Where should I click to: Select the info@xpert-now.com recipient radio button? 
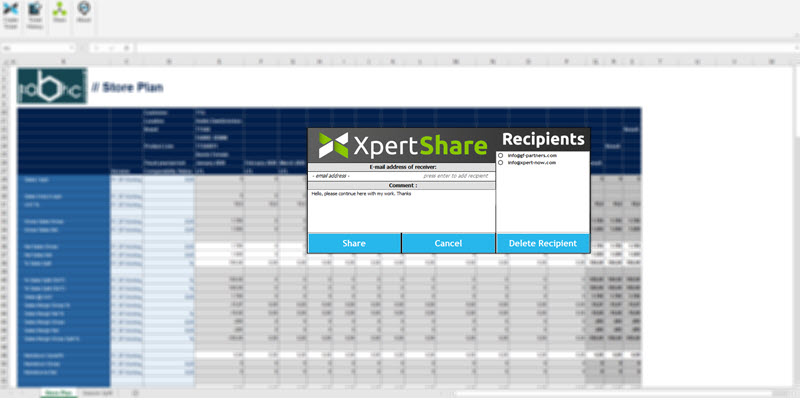click(x=501, y=162)
